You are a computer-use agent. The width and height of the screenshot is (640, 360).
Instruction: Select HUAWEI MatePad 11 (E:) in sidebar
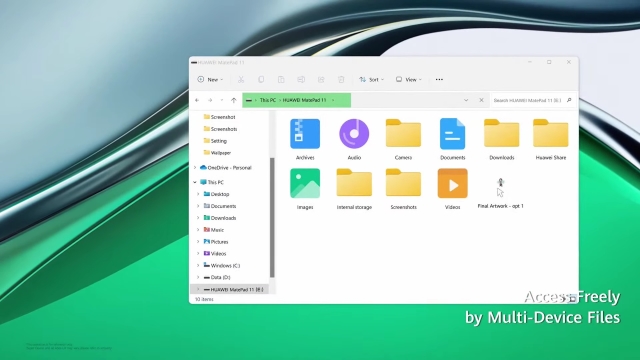[x=229, y=289]
